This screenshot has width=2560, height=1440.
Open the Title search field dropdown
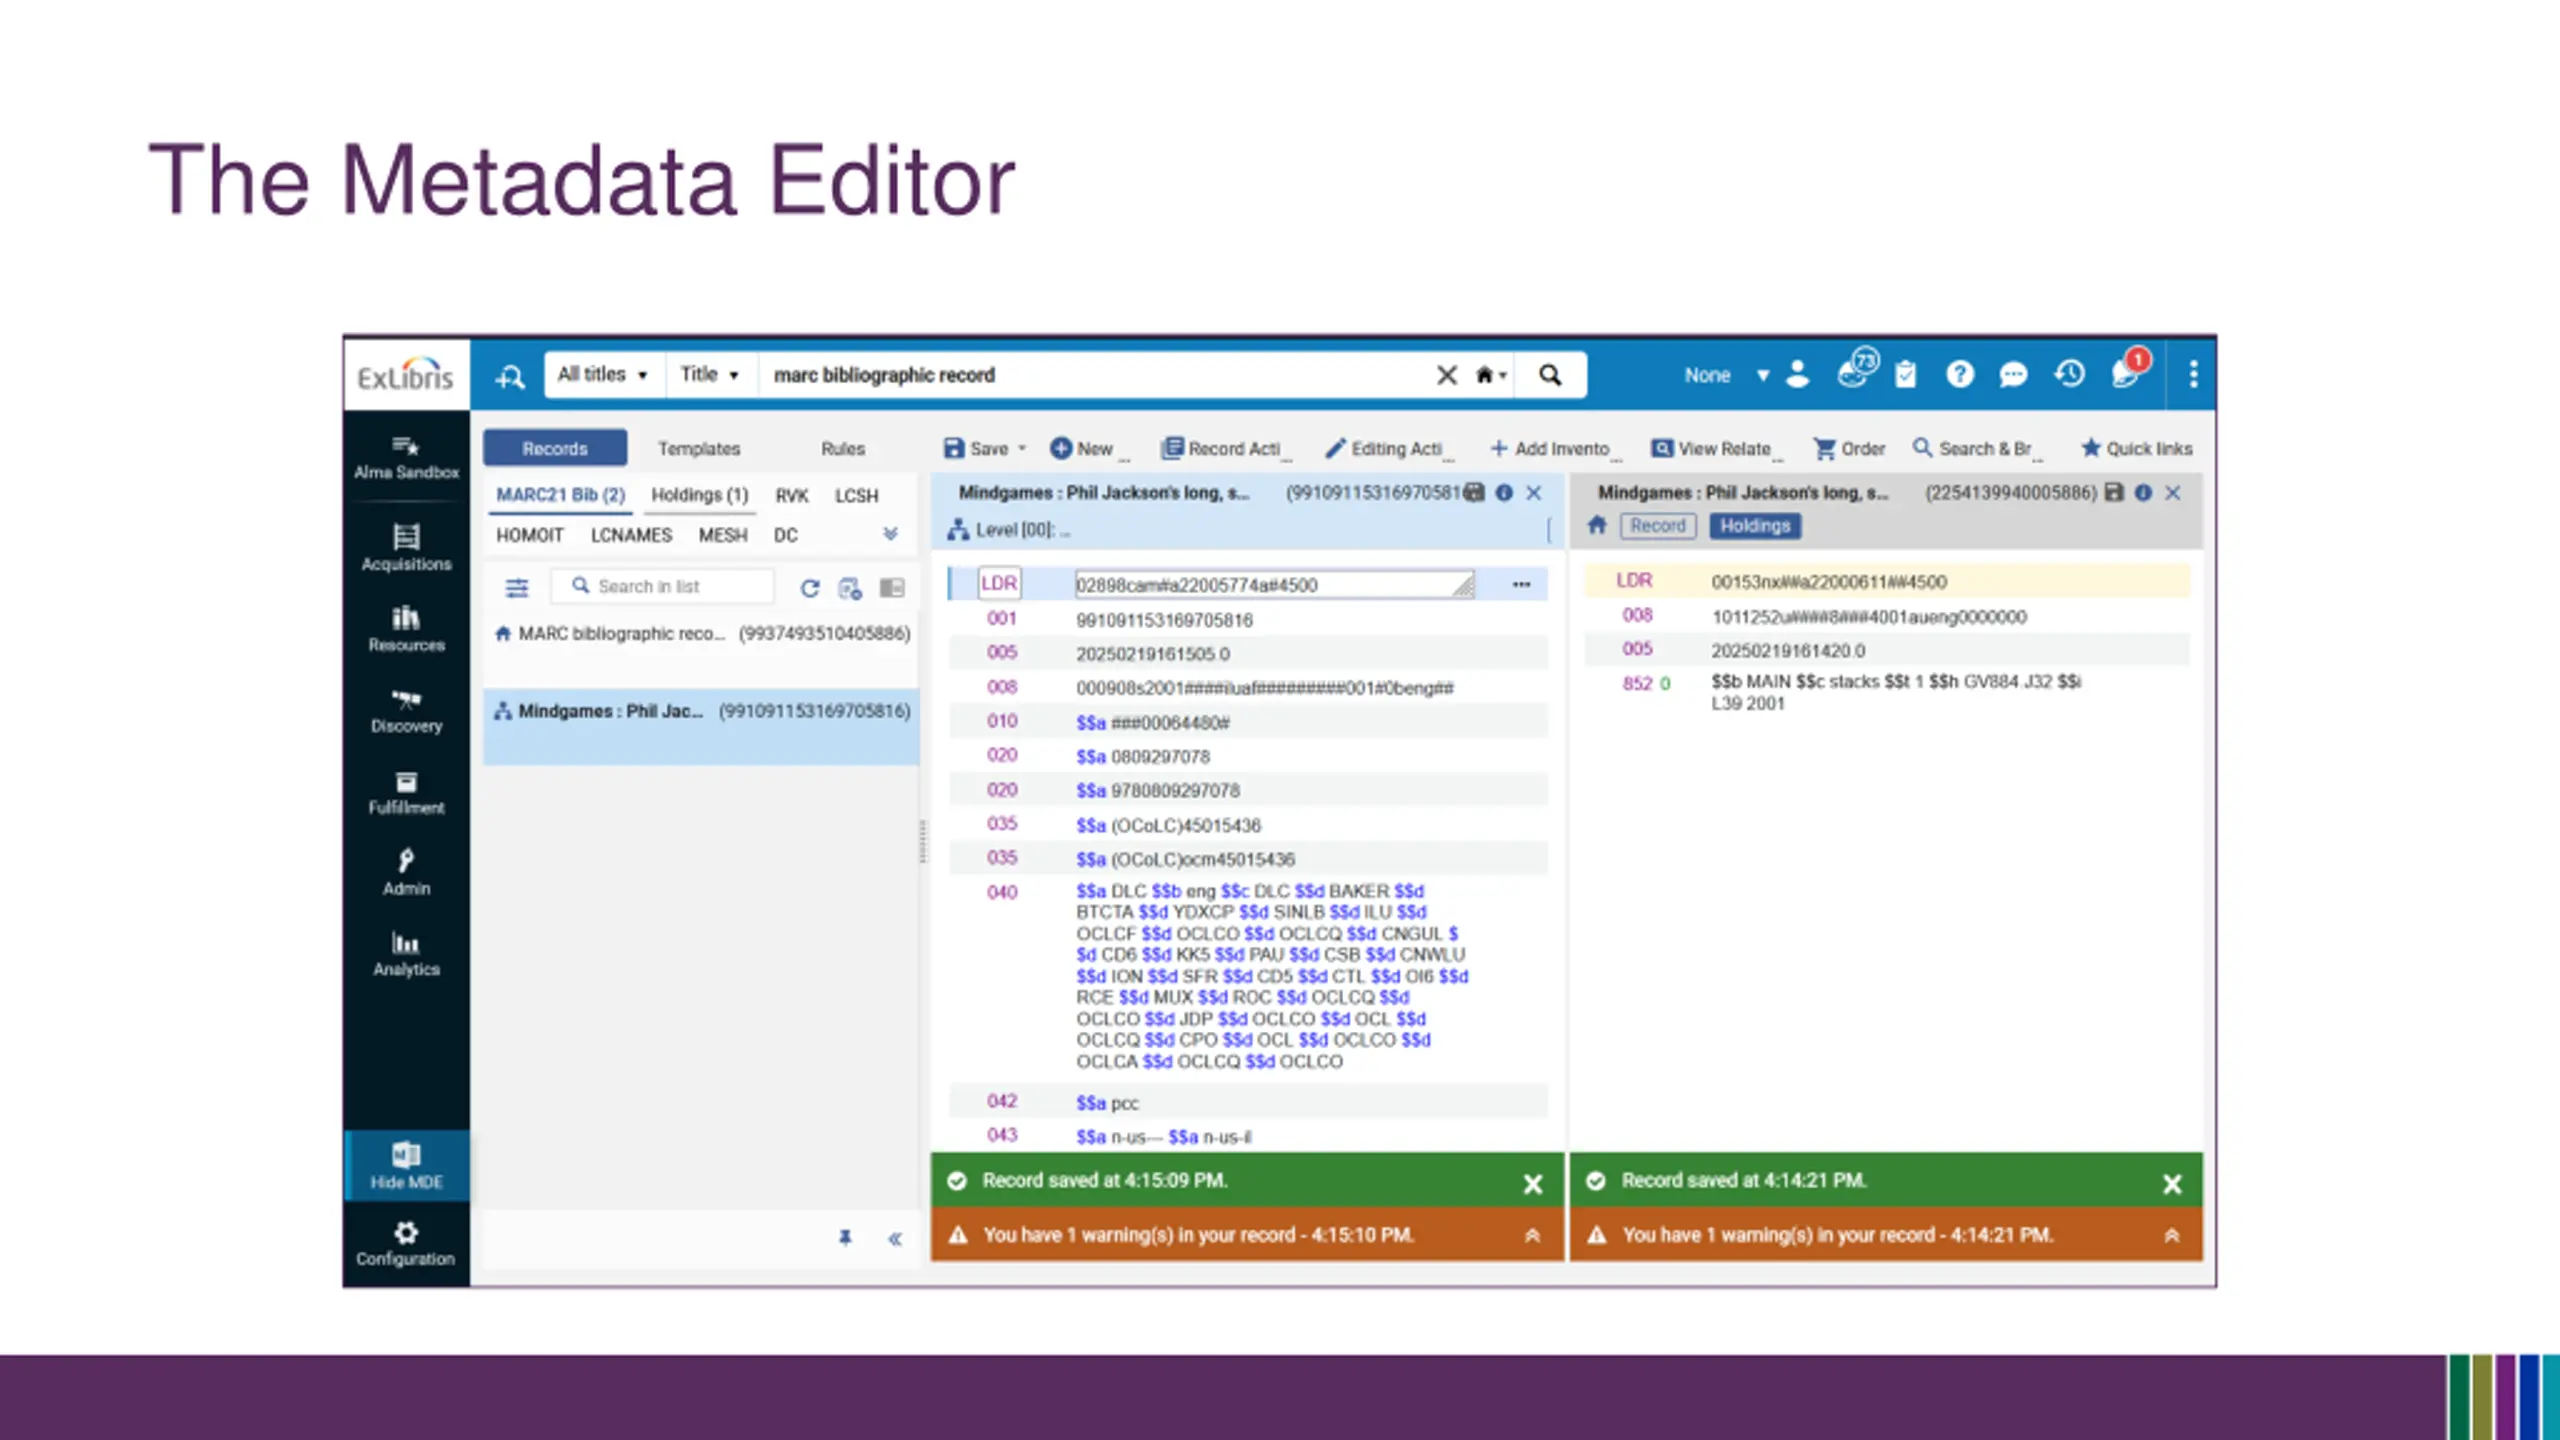click(x=709, y=375)
